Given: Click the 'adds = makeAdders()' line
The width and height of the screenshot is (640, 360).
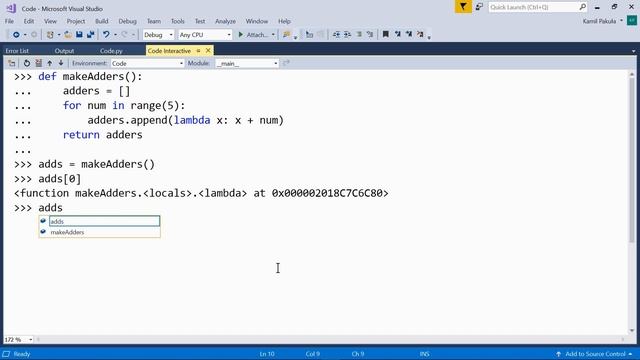Looking at the screenshot, I should coord(97,164).
